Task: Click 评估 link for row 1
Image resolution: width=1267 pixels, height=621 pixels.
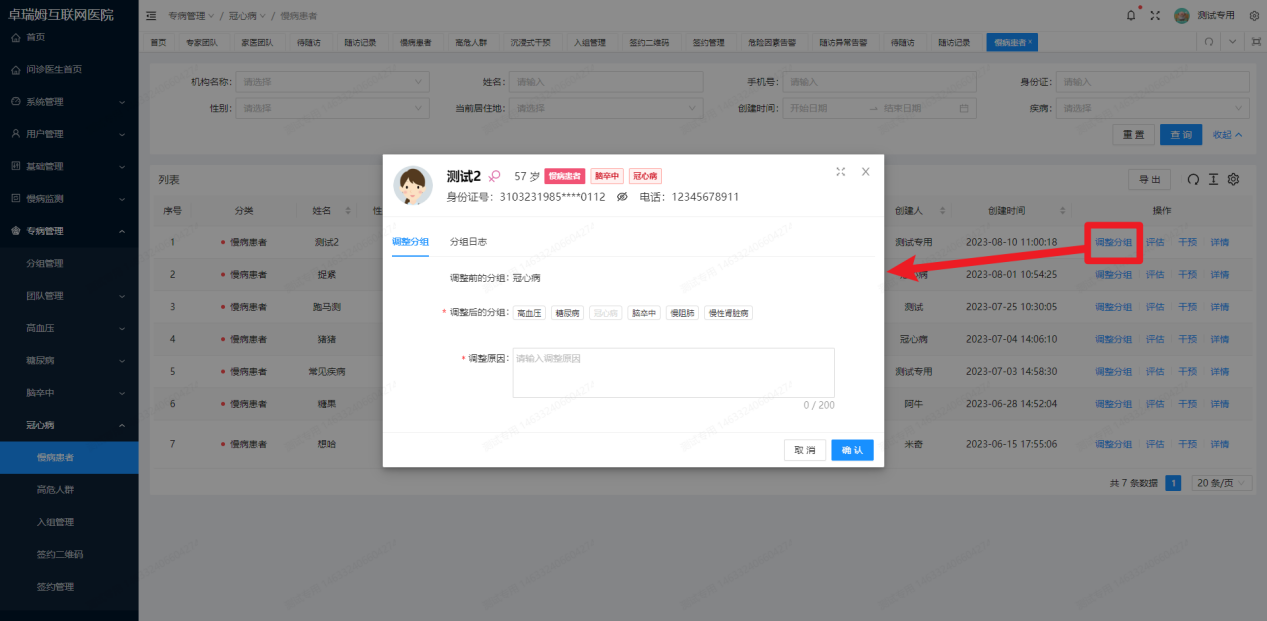Action: click(x=1155, y=242)
